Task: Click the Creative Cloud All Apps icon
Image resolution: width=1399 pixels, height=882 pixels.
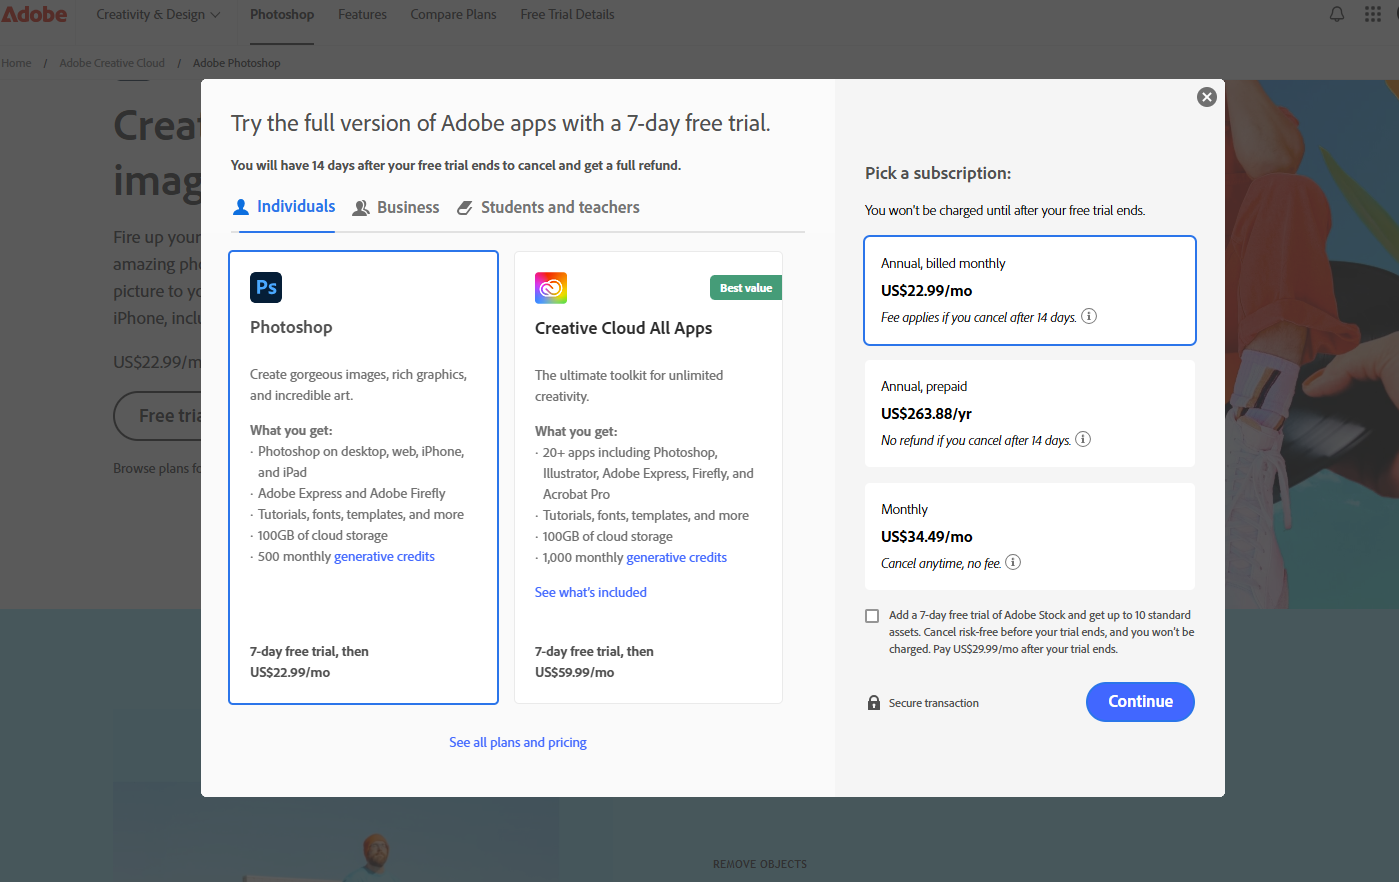Action: [x=550, y=287]
